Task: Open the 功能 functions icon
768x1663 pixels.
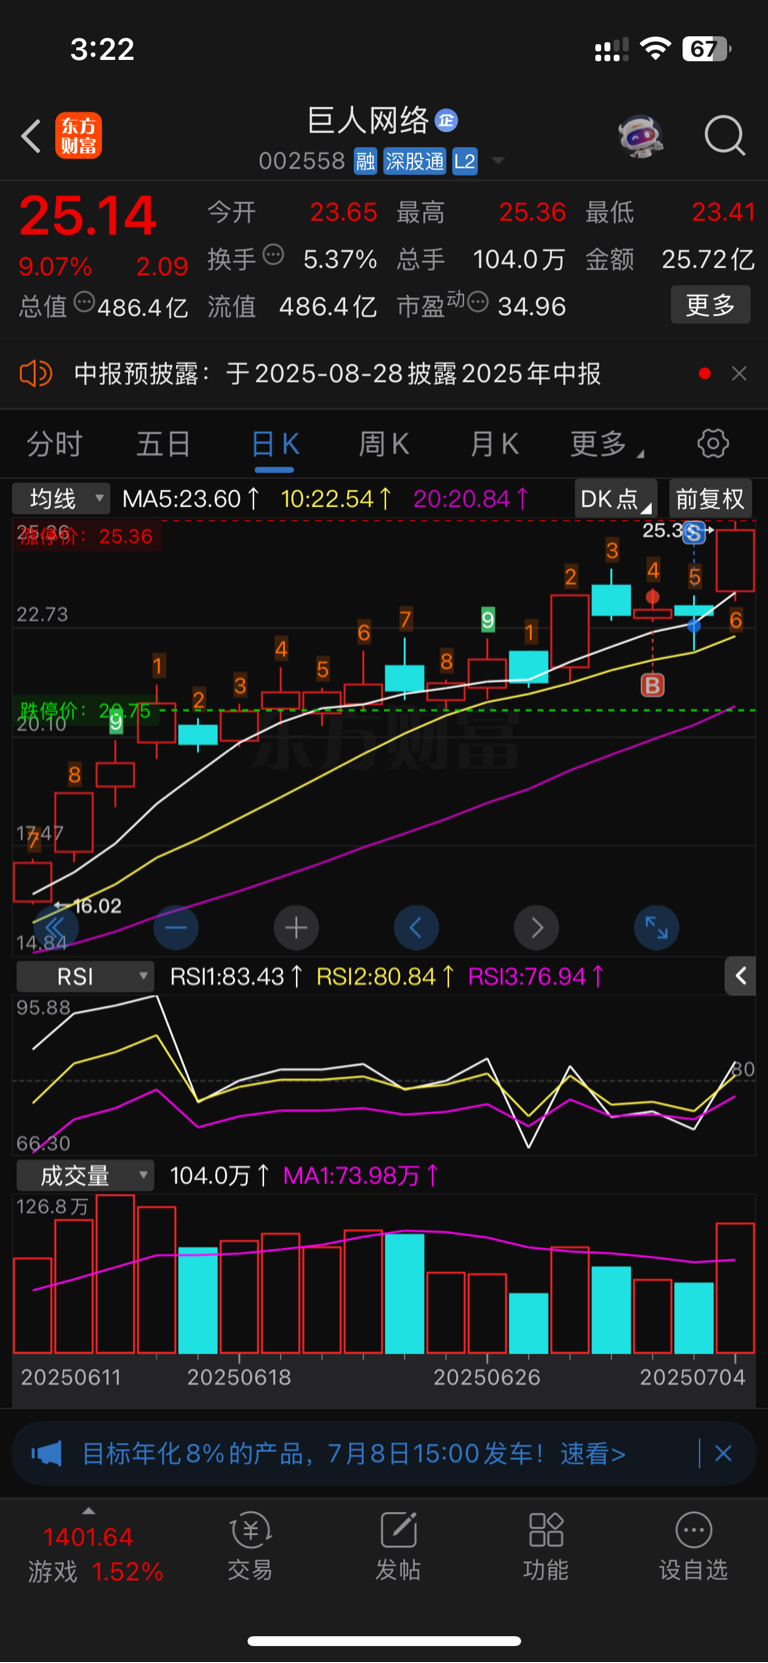Action: 546,1546
